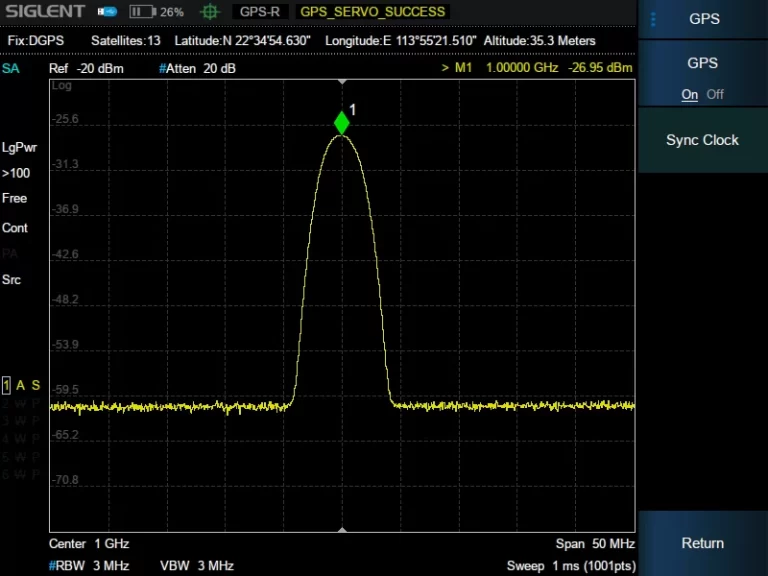Toggle the GPS On/Off softkey
Screen dimensions: 768x576
pos(702,77)
